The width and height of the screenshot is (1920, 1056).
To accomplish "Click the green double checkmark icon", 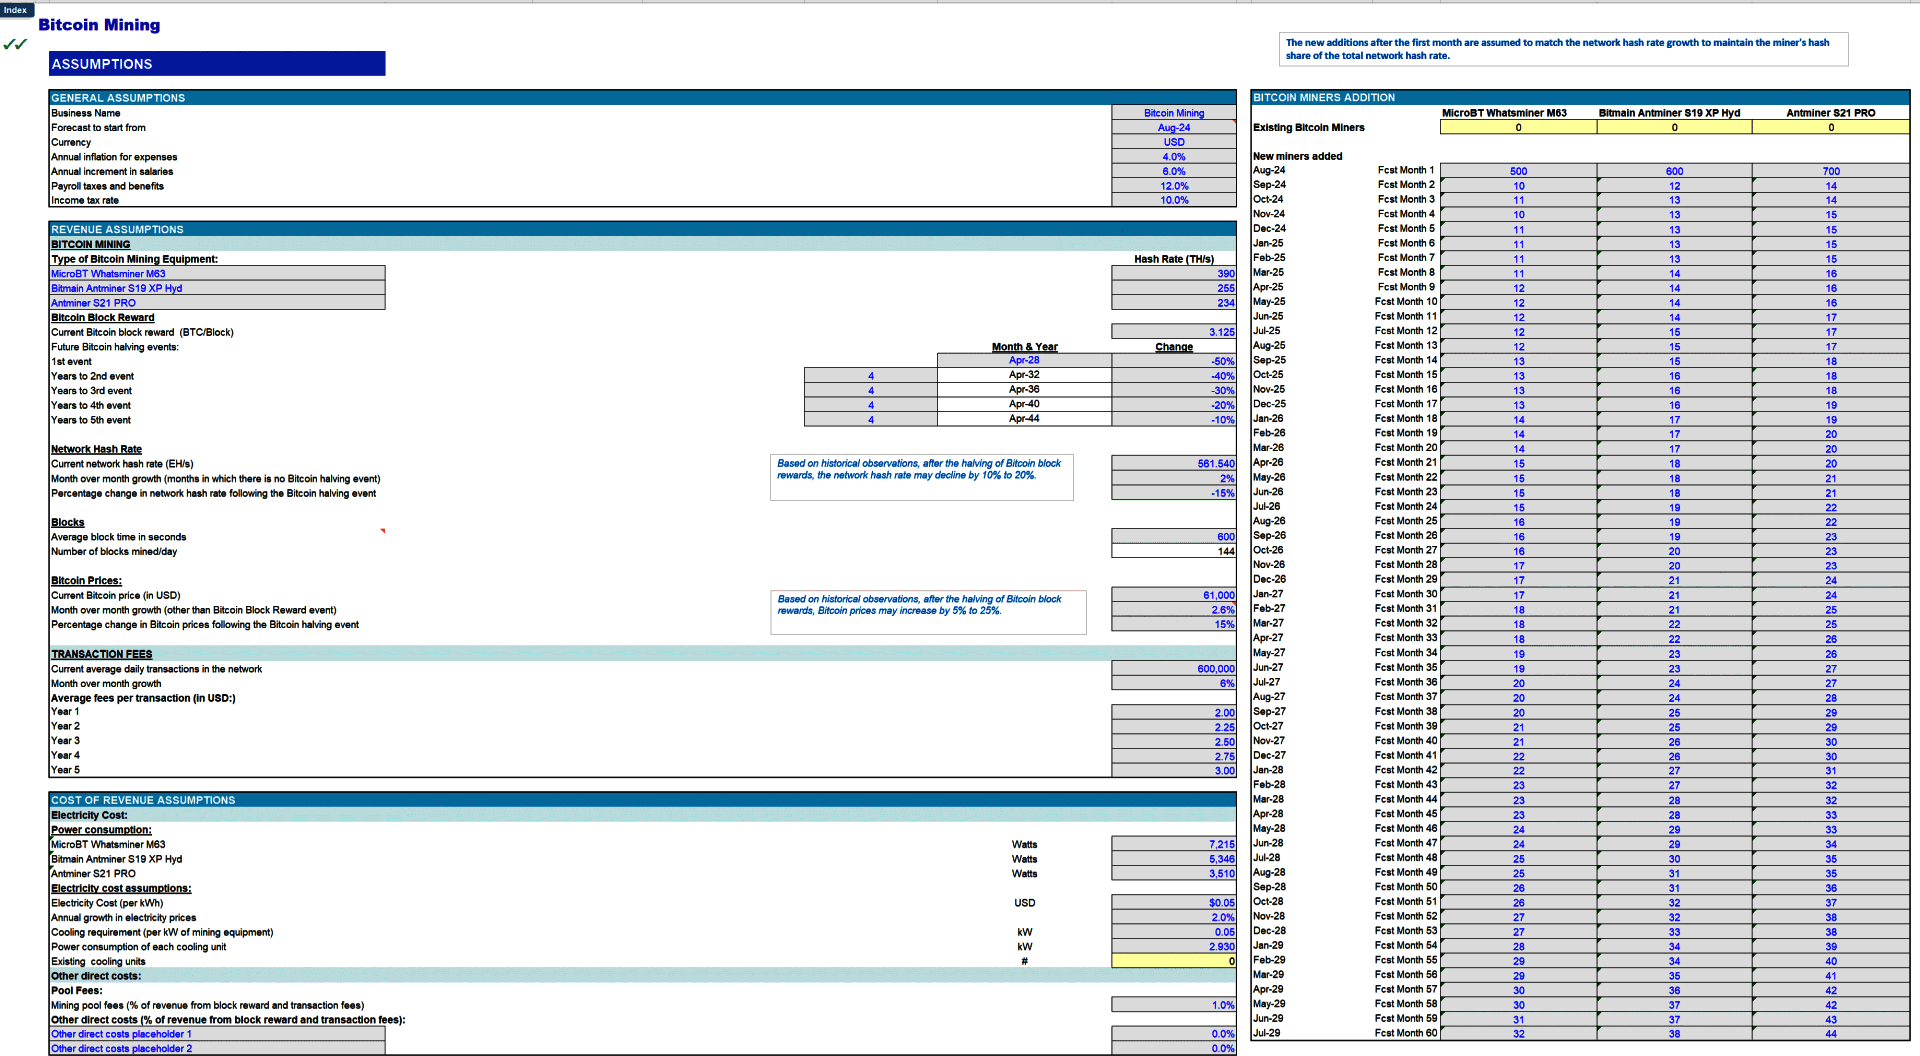I will click(15, 44).
